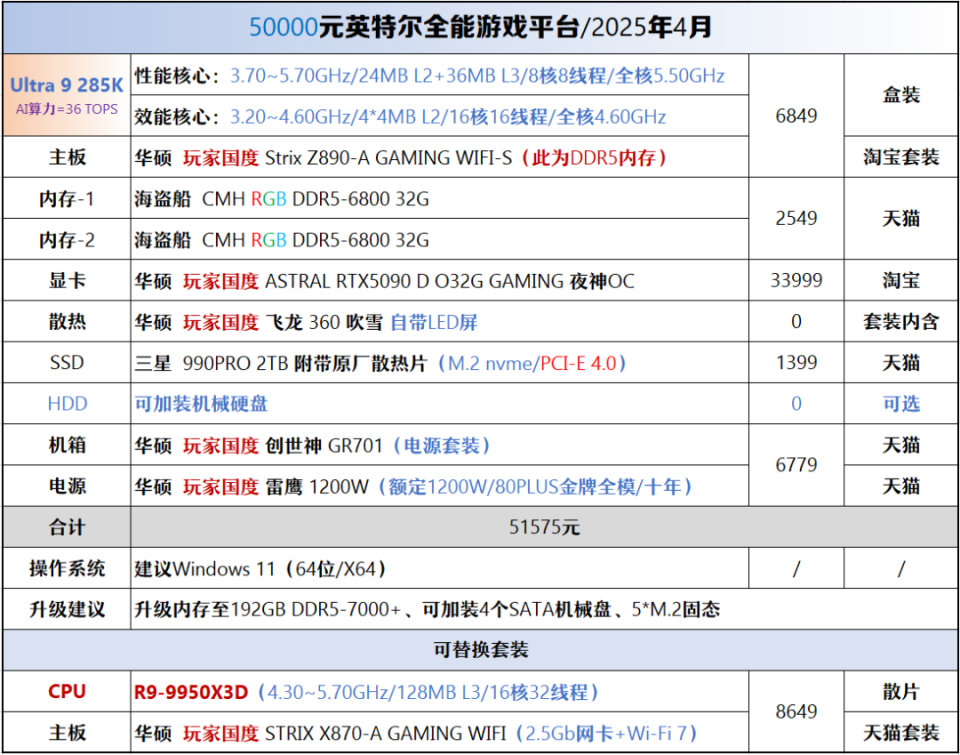The width and height of the screenshot is (960, 755).
Task: Click the 淘宝套装 cell
Action: click(x=901, y=157)
